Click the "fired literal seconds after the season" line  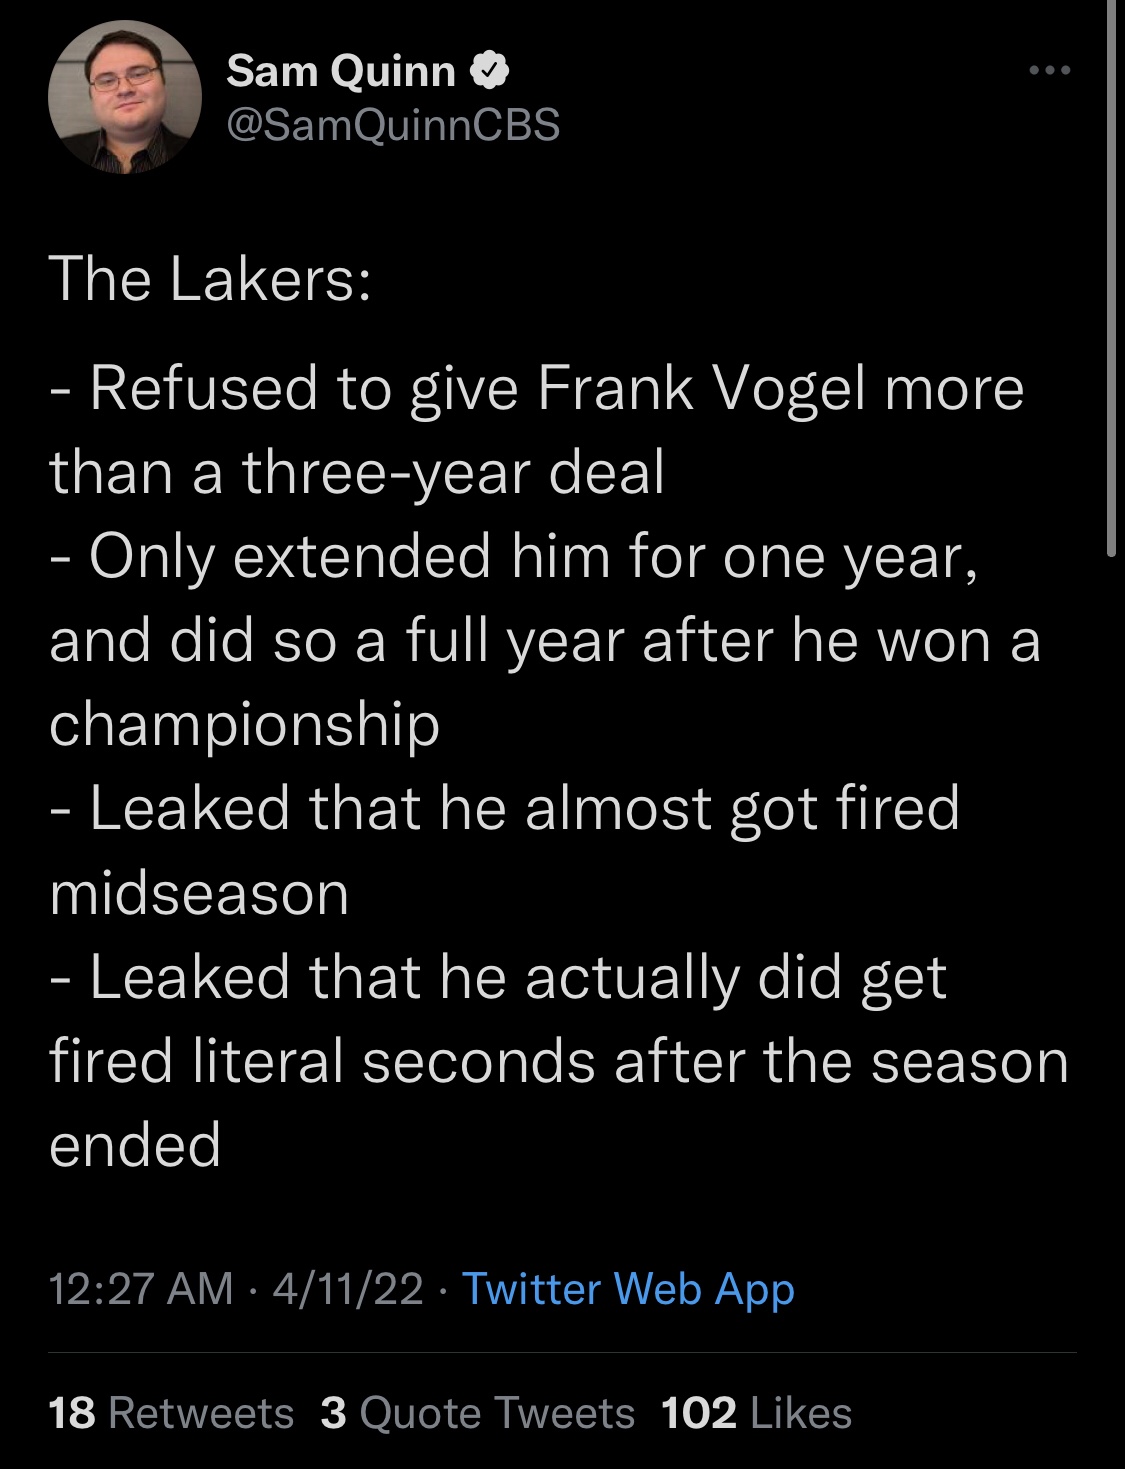(x=558, y=1060)
